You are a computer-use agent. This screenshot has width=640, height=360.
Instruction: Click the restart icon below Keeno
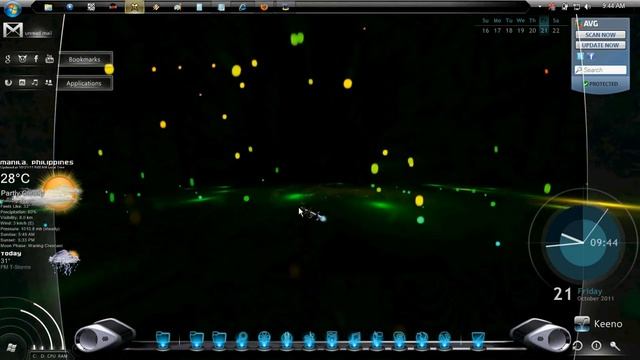577,346
